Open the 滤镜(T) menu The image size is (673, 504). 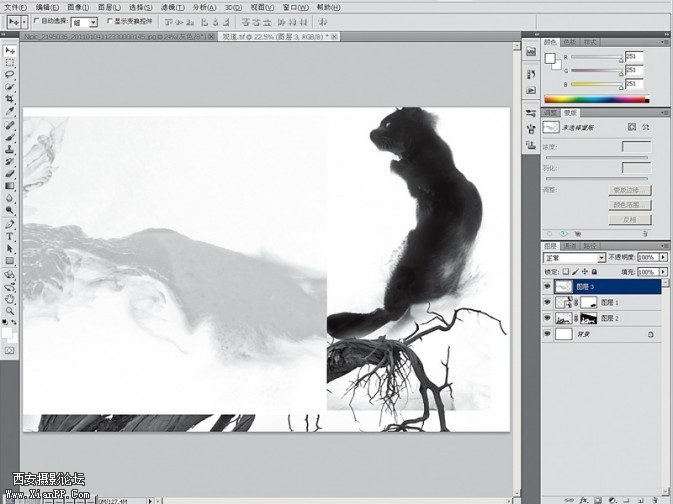point(173,7)
